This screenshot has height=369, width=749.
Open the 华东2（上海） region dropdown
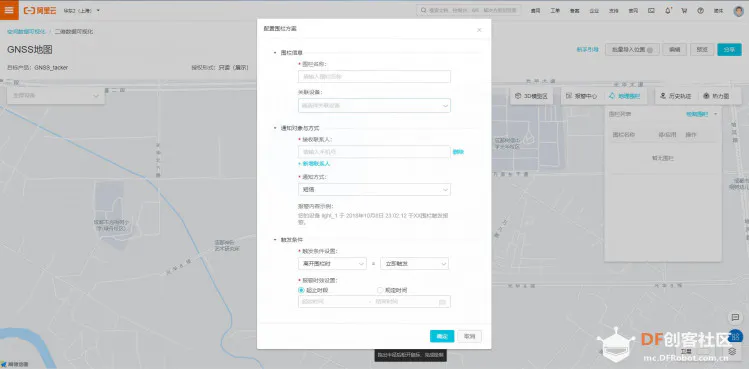82,10
